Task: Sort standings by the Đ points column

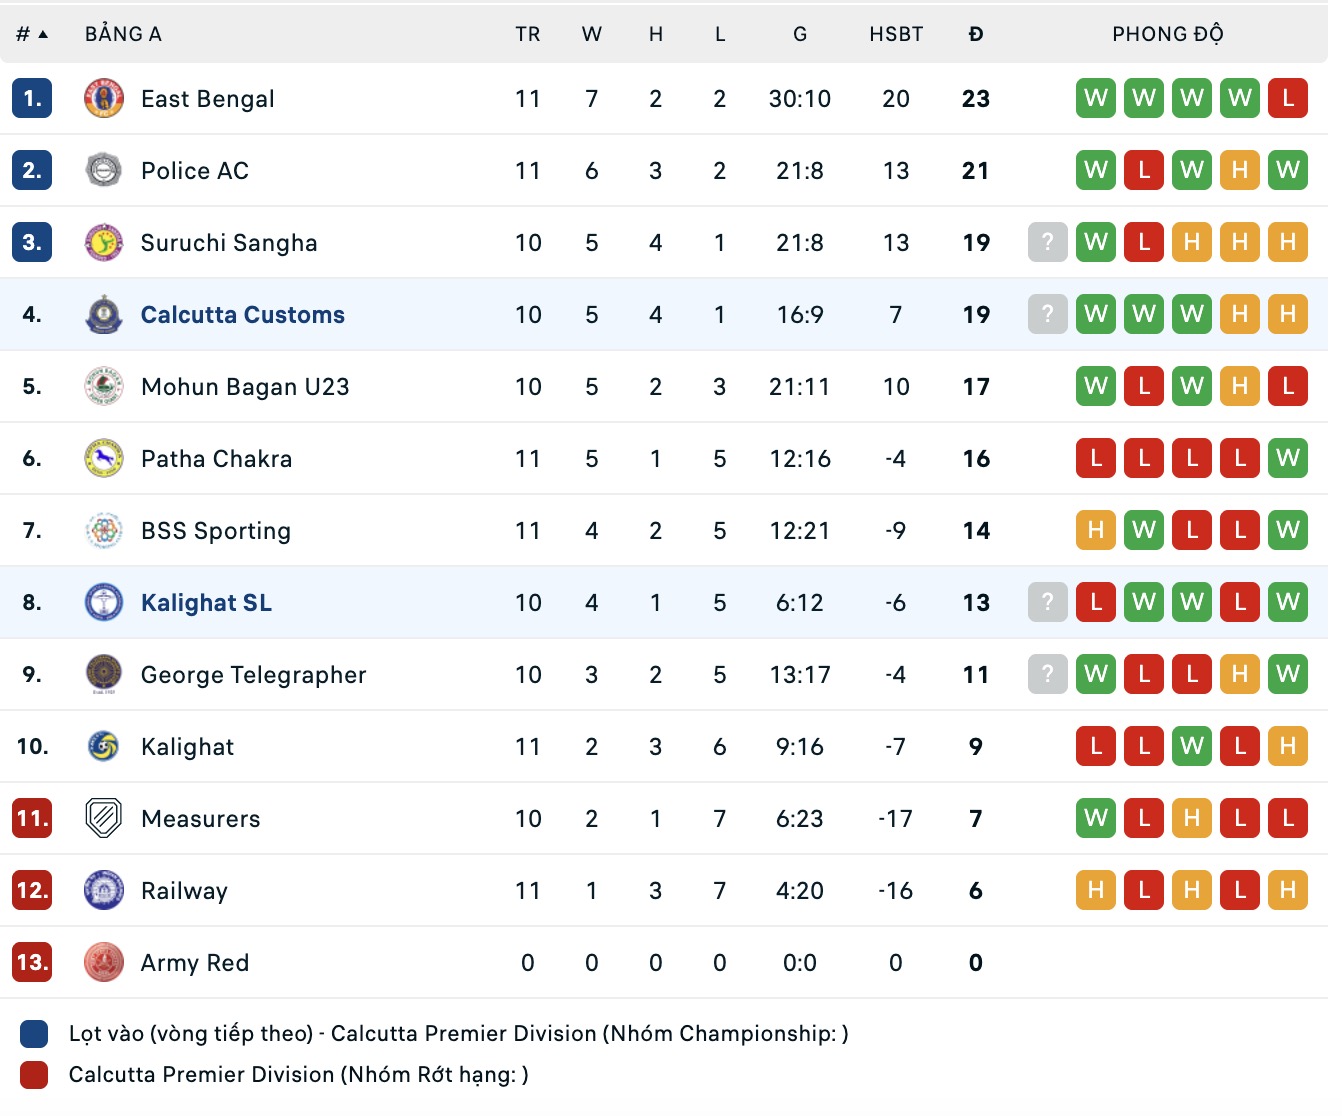Action: [x=976, y=34]
